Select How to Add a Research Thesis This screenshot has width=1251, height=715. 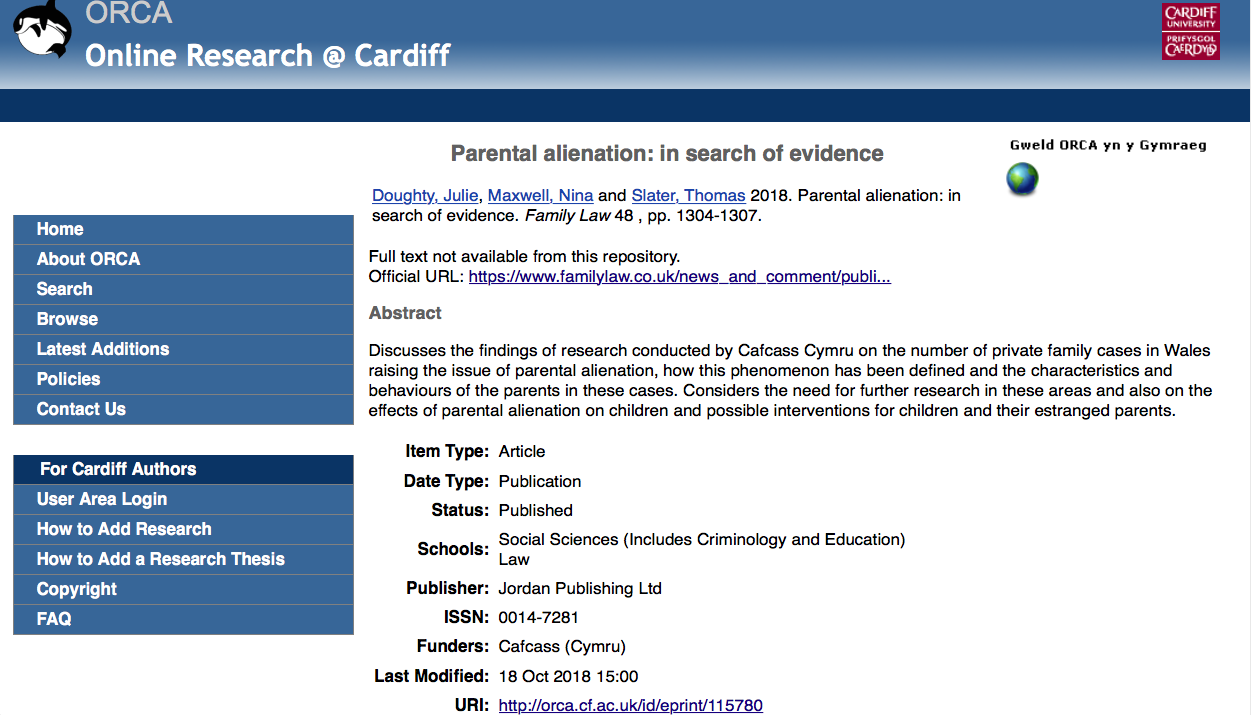160,559
